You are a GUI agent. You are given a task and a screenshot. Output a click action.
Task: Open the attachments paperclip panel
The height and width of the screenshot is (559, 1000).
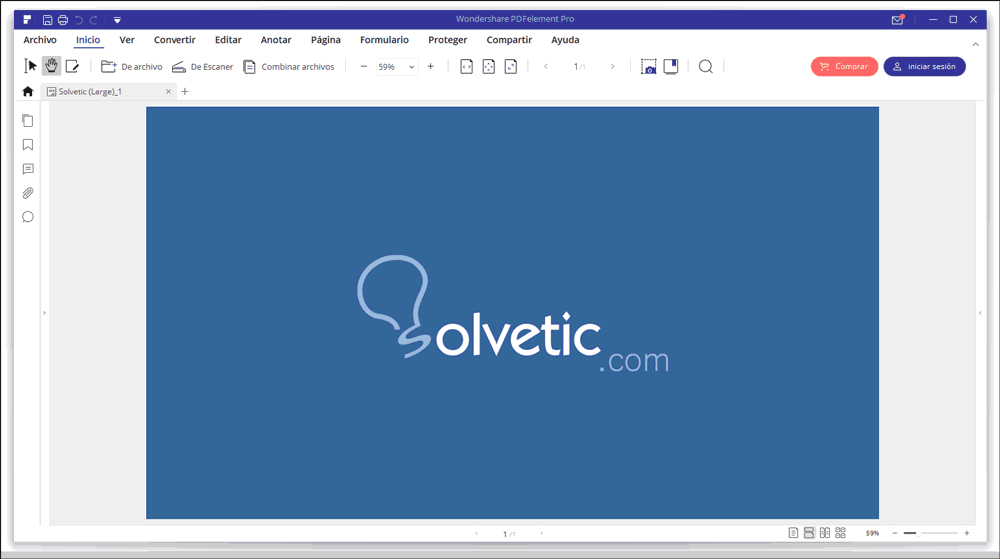(x=27, y=193)
